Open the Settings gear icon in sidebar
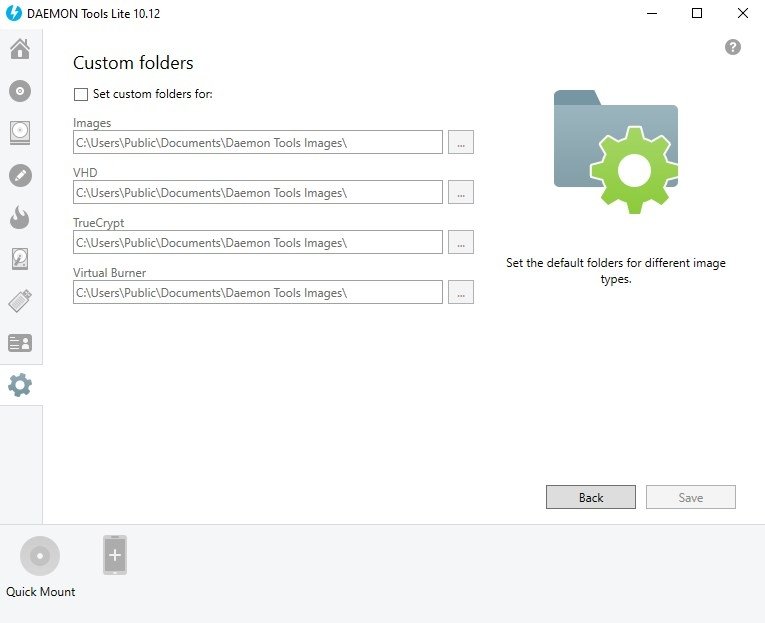The width and height of the screenshot is (765, 623). tap(20, 385)
